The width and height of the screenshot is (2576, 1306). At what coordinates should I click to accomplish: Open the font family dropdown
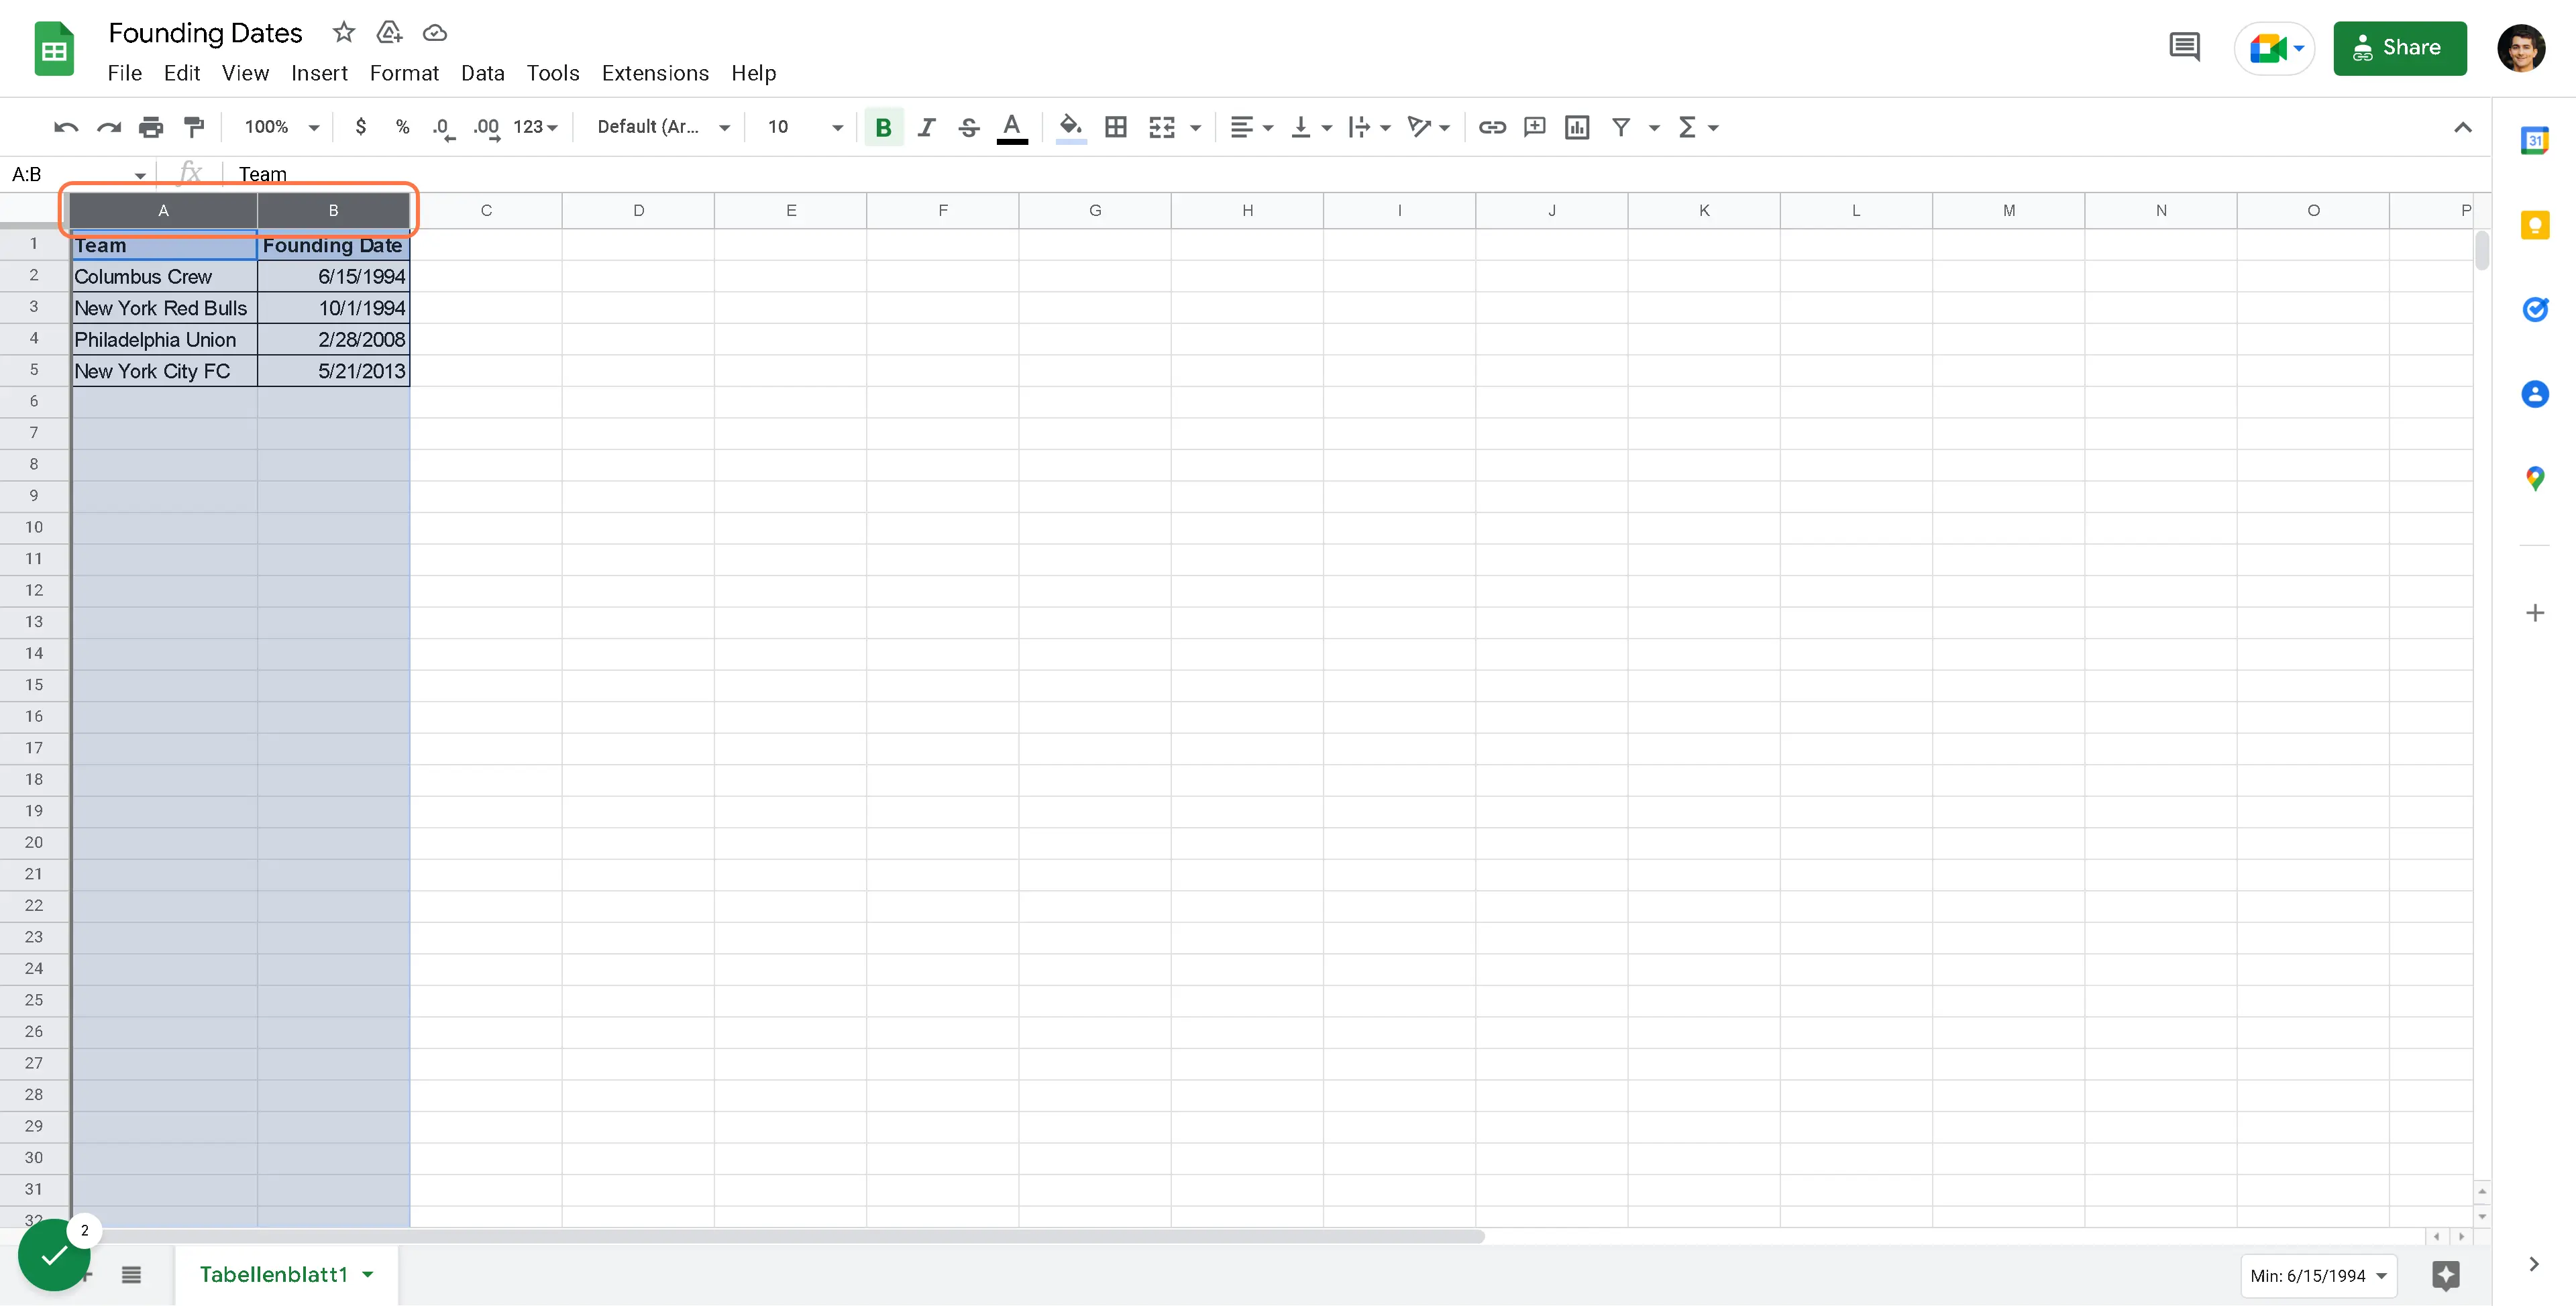(664, 127)
